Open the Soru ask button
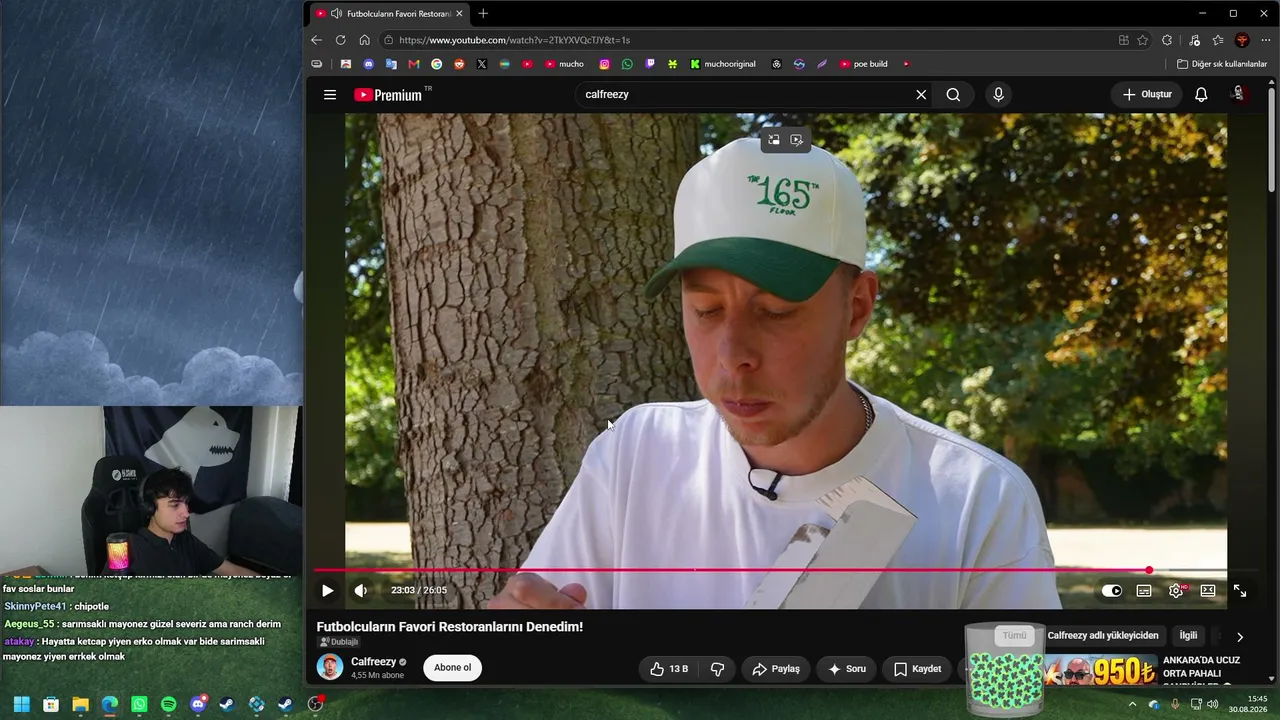This screenshot has width=1280, height=720. pos(846,669)
